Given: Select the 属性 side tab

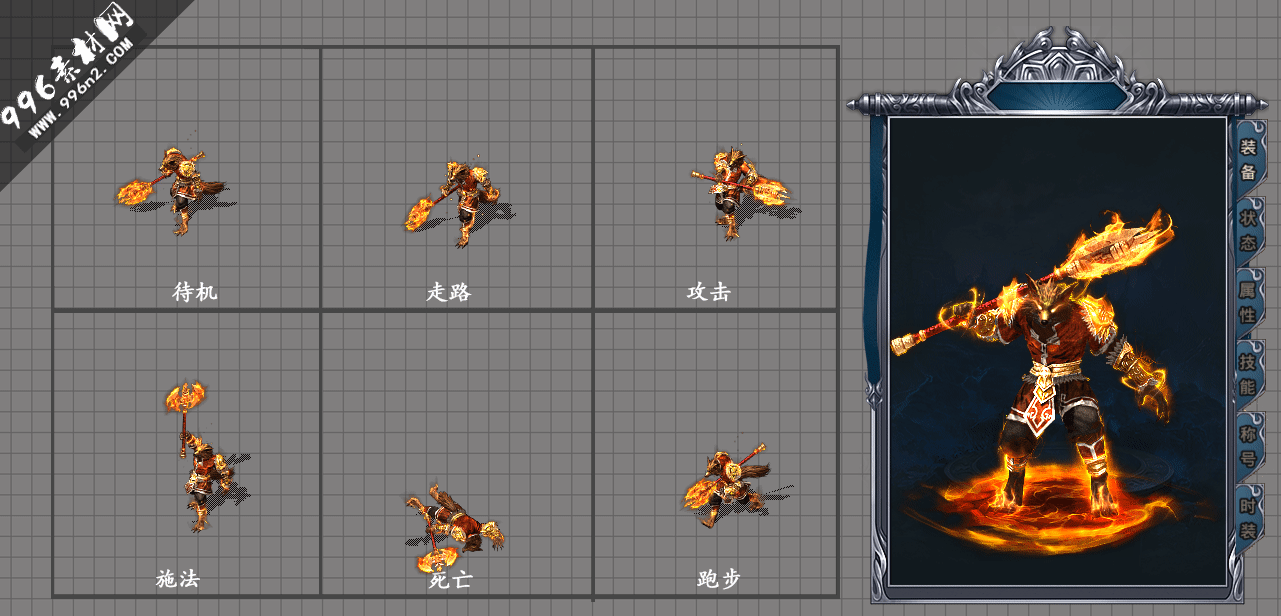Looking at the screenshot, I should pos(1249,302).
